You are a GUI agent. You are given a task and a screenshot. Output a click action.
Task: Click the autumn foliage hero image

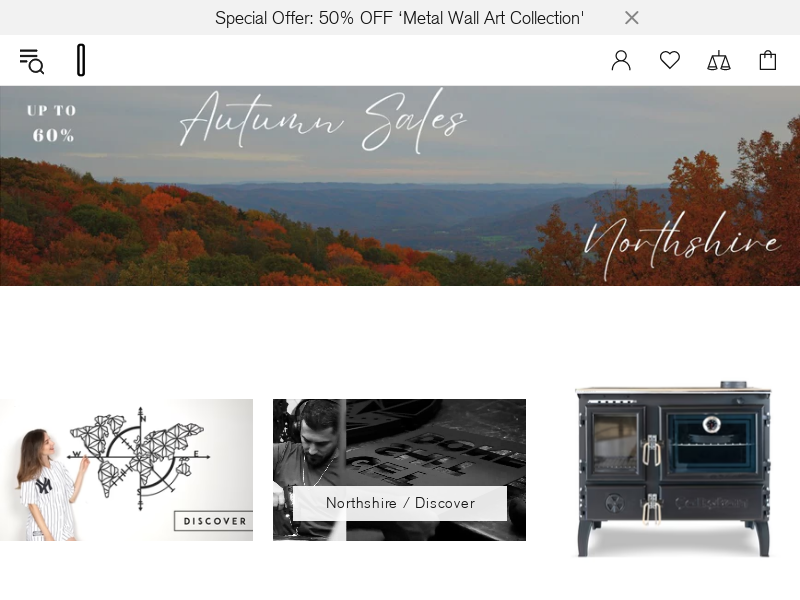pyautogui.click(x=400, y=186)
